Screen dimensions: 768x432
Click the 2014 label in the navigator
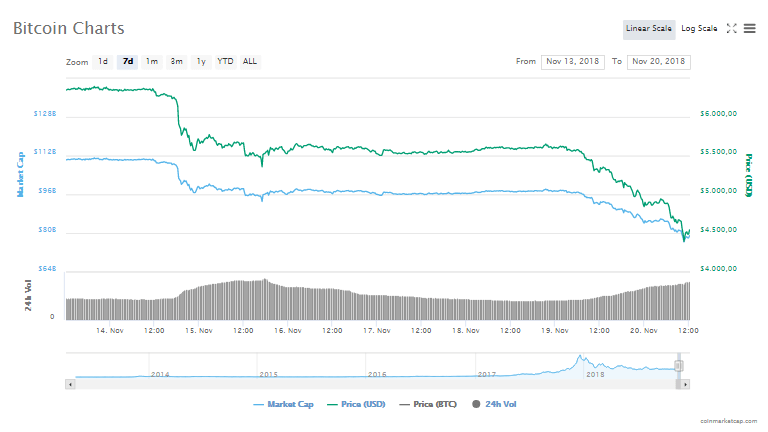click(160, 375)
